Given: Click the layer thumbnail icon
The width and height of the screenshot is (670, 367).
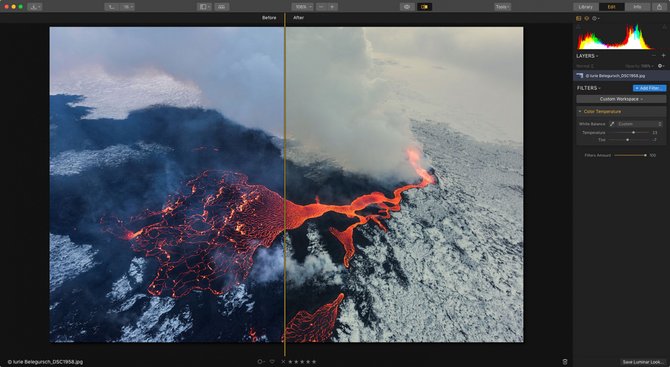Looking at the screenshot, I should (580, 76).
